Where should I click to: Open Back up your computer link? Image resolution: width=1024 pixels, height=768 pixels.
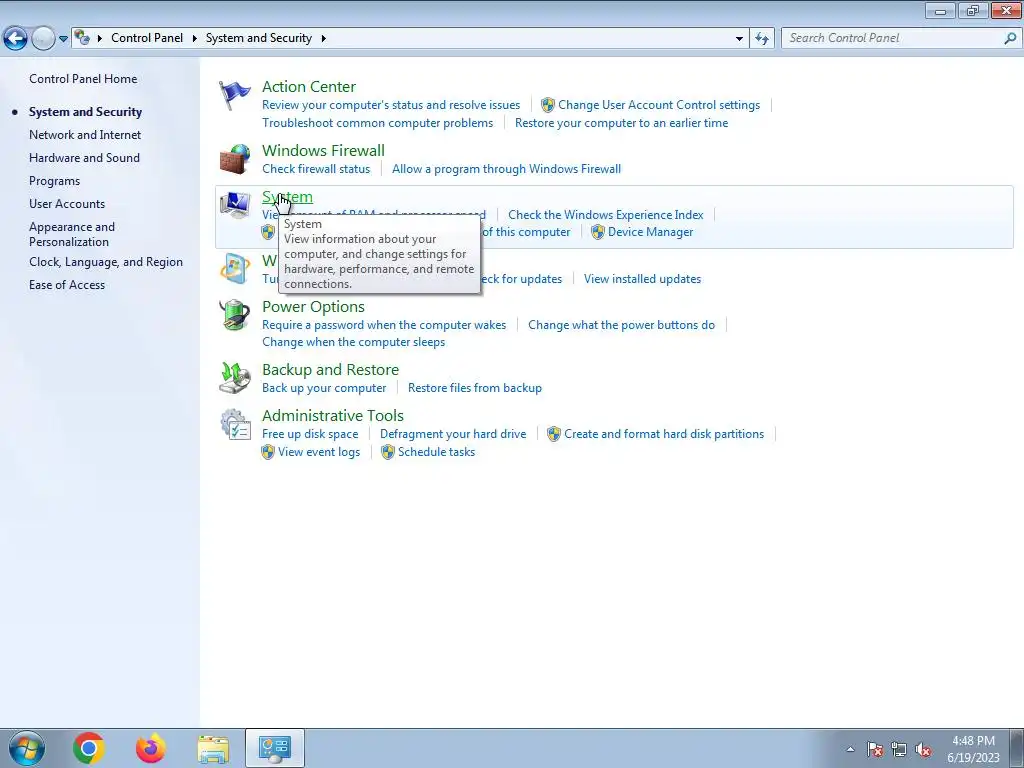point(324,388)
